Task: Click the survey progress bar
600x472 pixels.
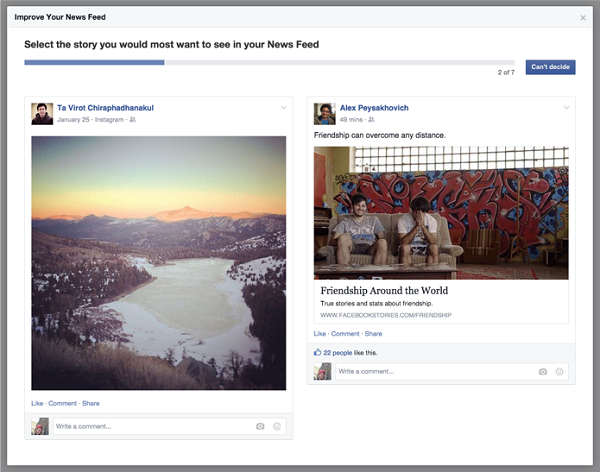Action: coord(270,62)
